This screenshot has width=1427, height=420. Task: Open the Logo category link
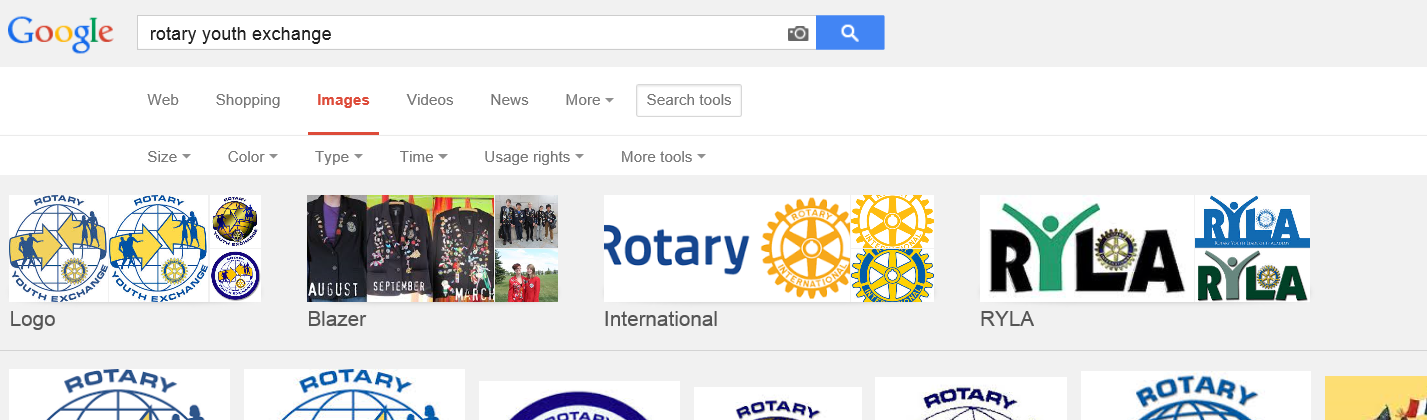[x=32, y=320]
